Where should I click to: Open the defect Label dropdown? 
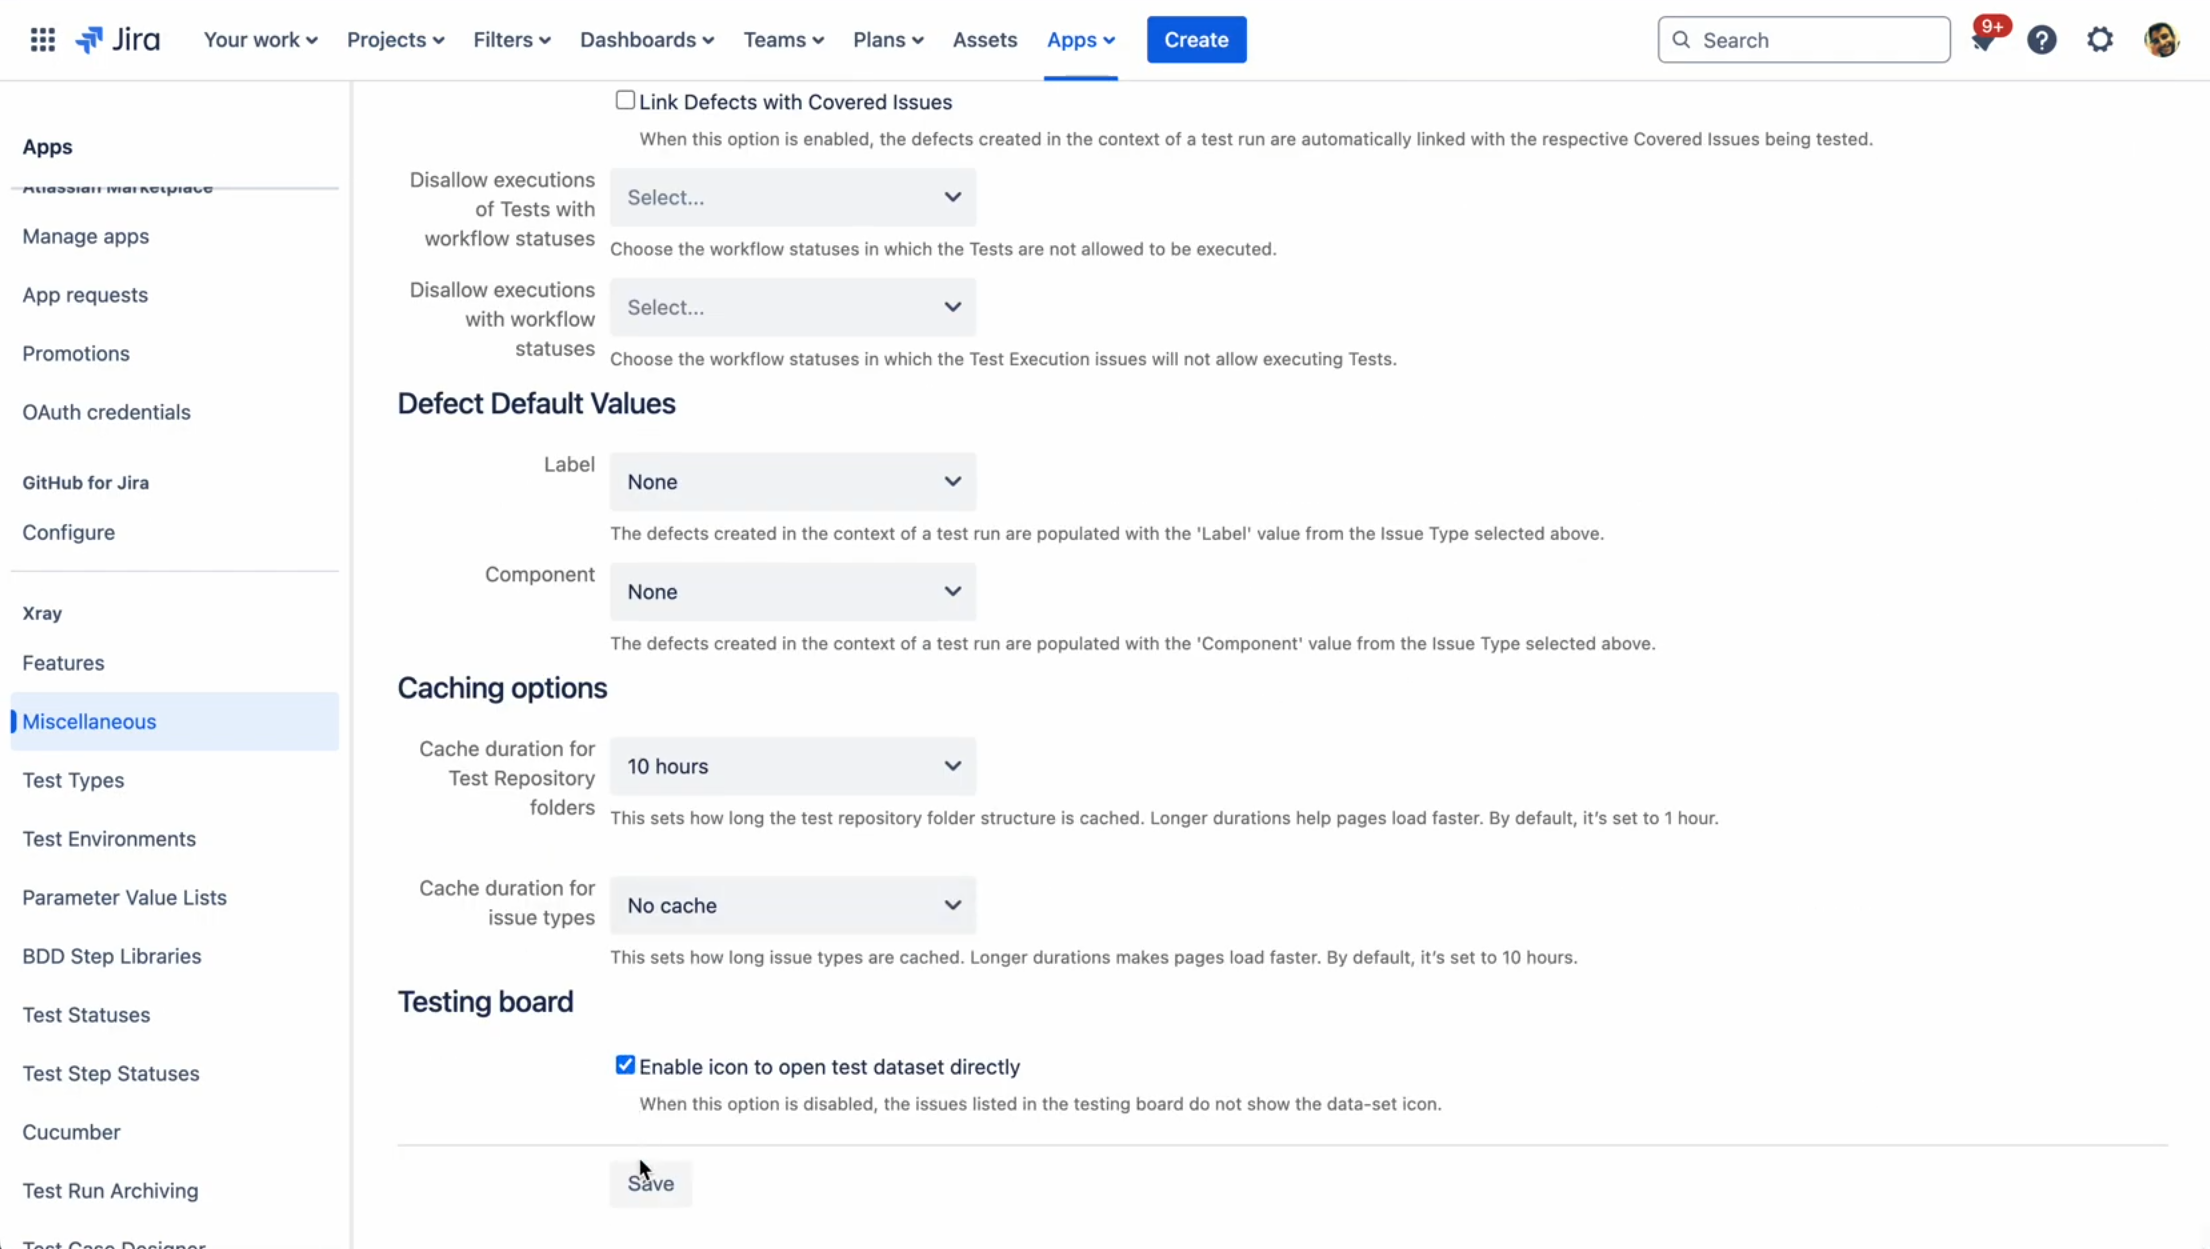point(793,482)
